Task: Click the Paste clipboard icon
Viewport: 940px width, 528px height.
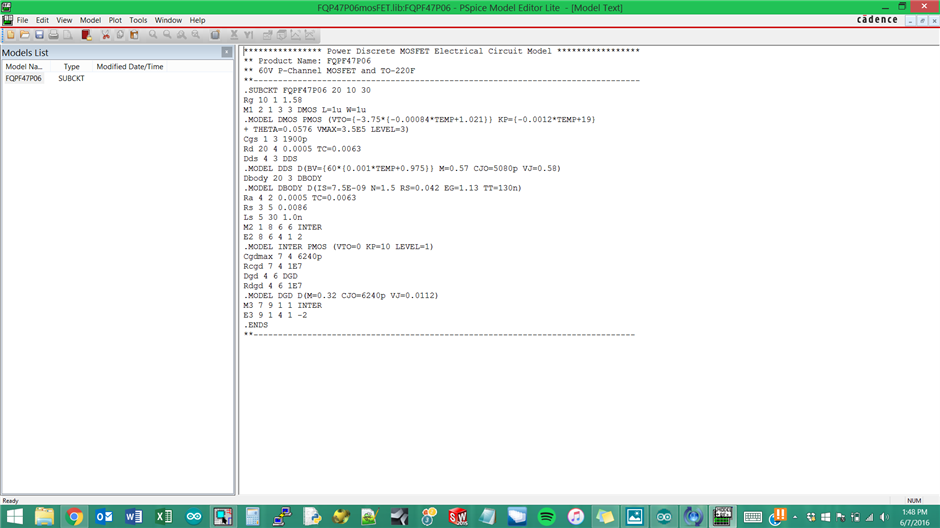Action: coord(134,35)
